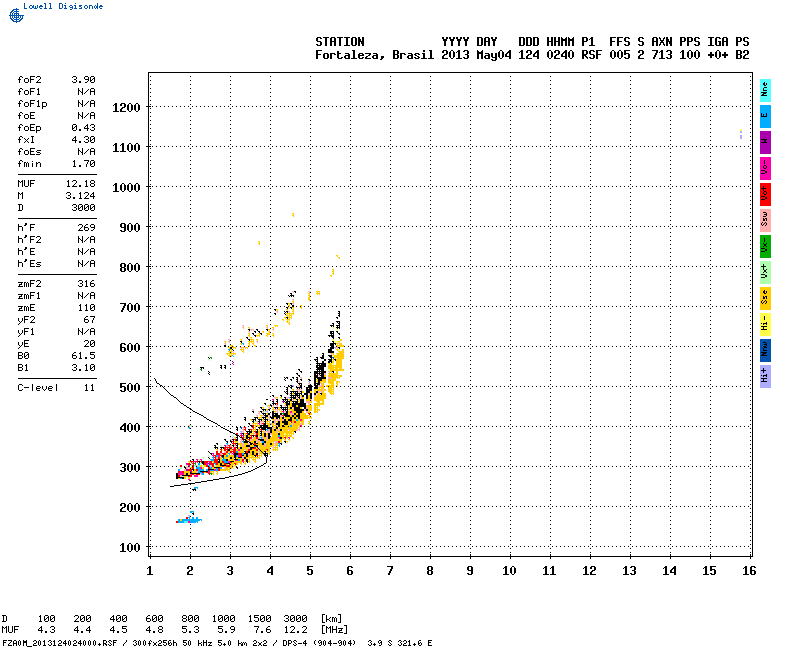Click the 1200 km height axis label
Image resolution: width=800 pixels, height=650 pixels.
pos(126,108)
